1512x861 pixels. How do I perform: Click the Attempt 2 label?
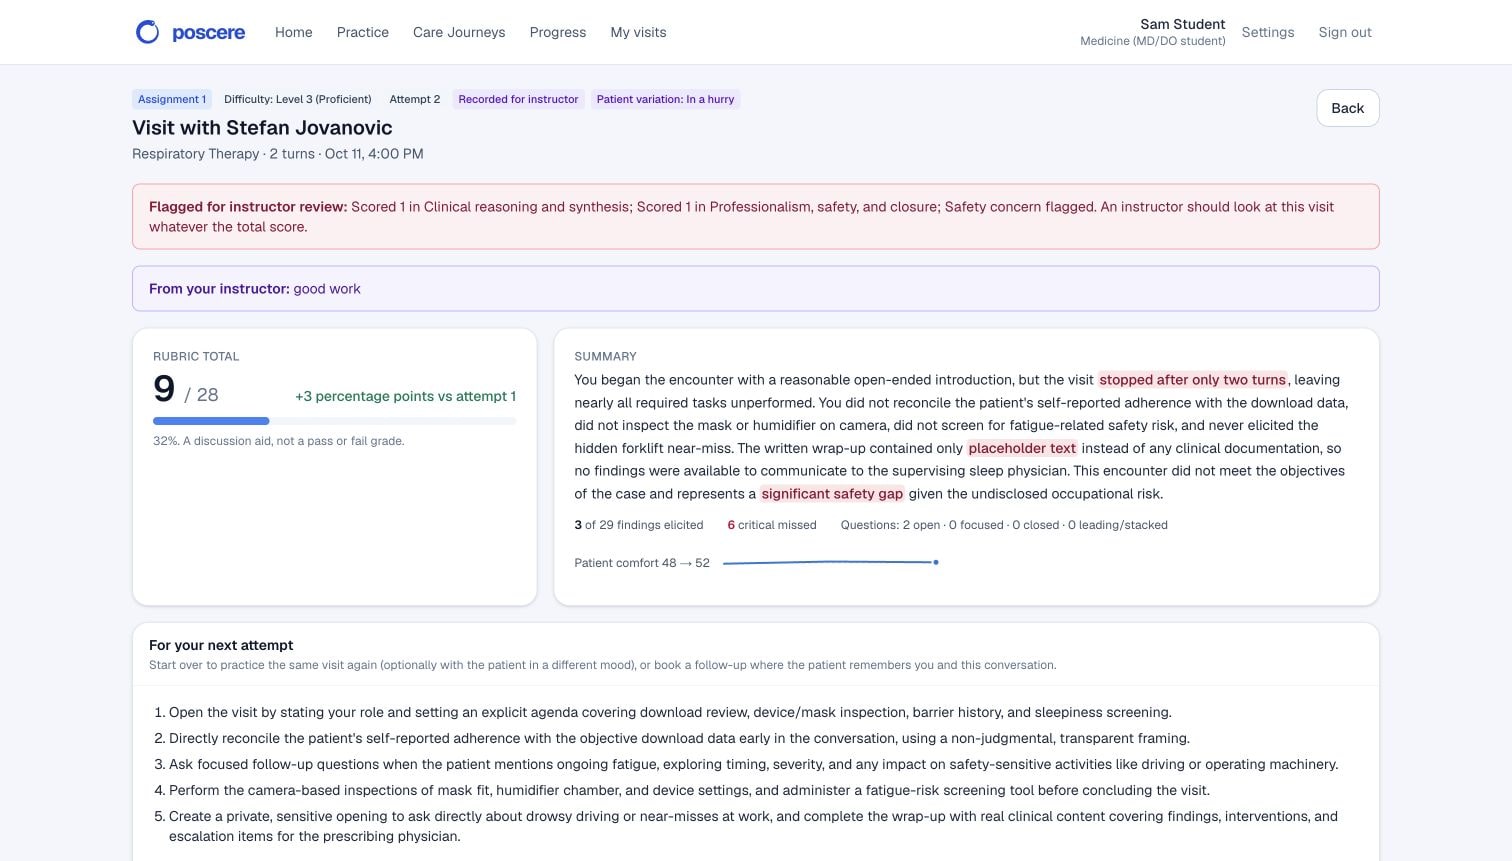(415, 99)
